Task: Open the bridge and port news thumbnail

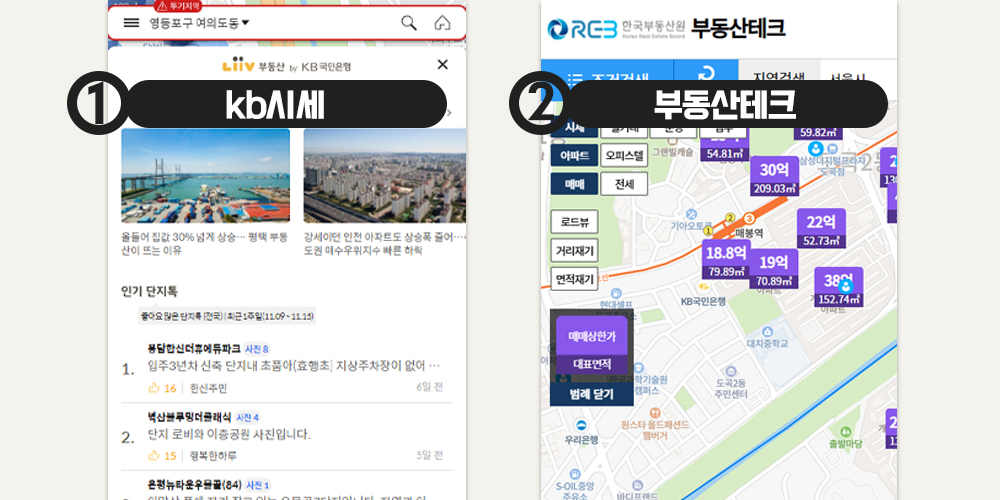Action: pos(205,175)
